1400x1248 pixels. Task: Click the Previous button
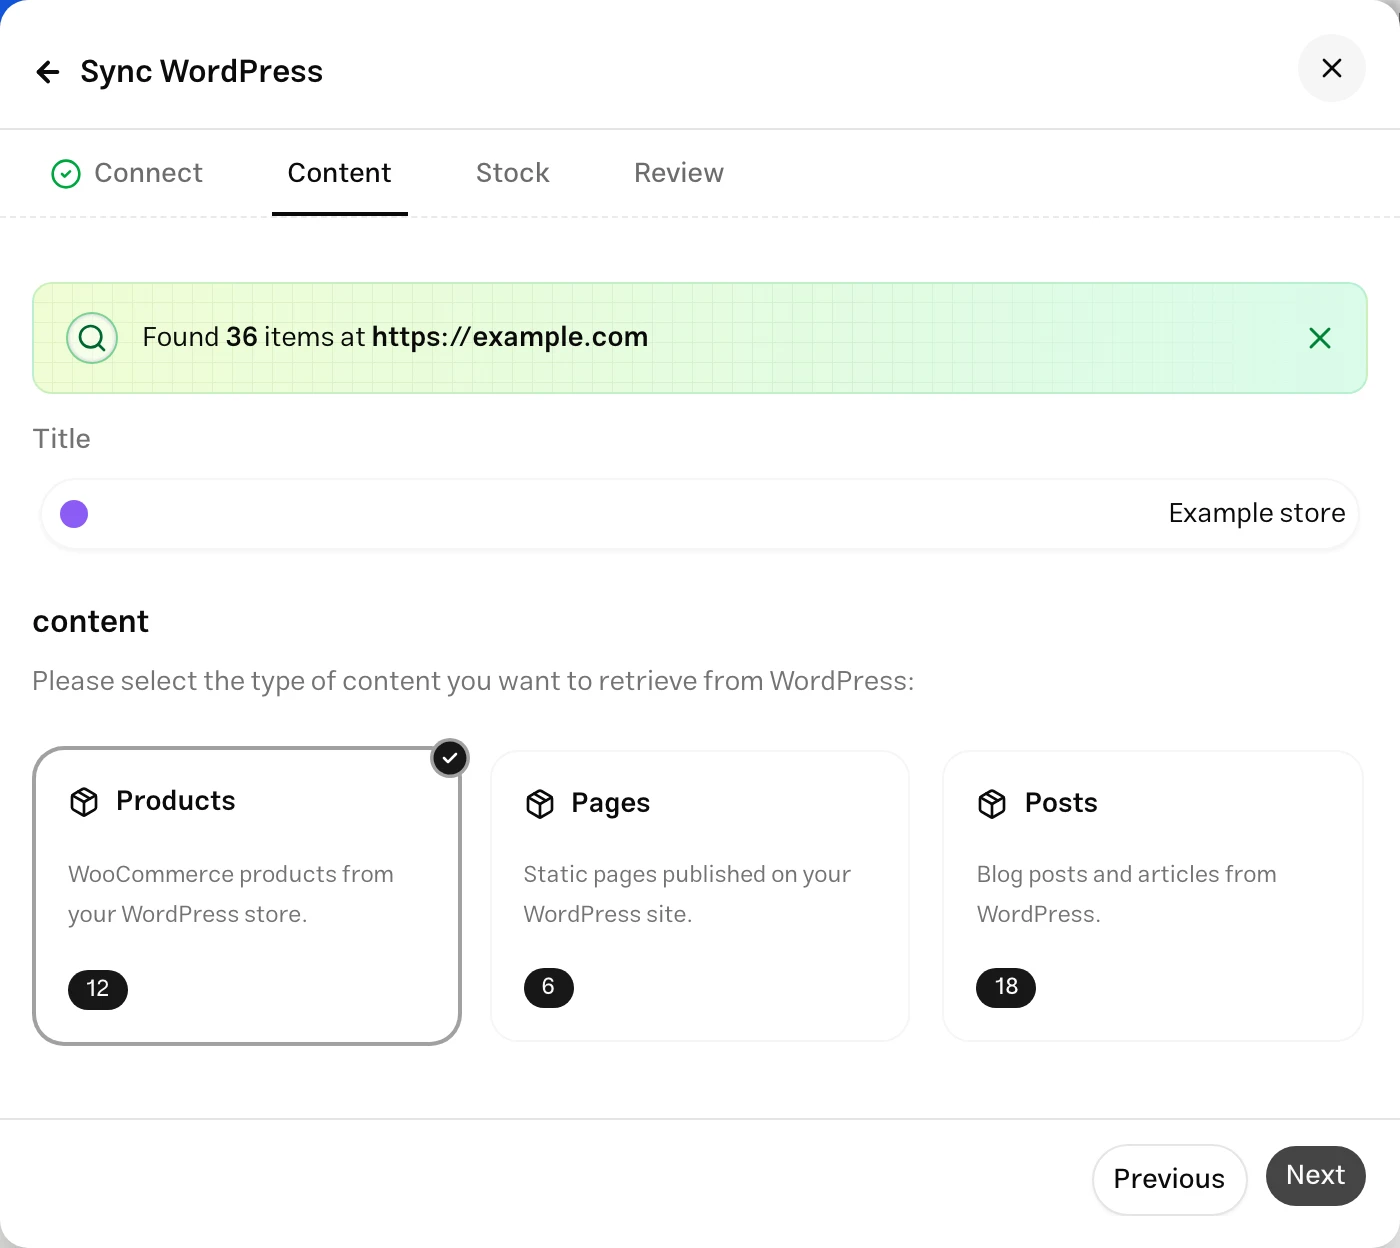(1169, 1179)
